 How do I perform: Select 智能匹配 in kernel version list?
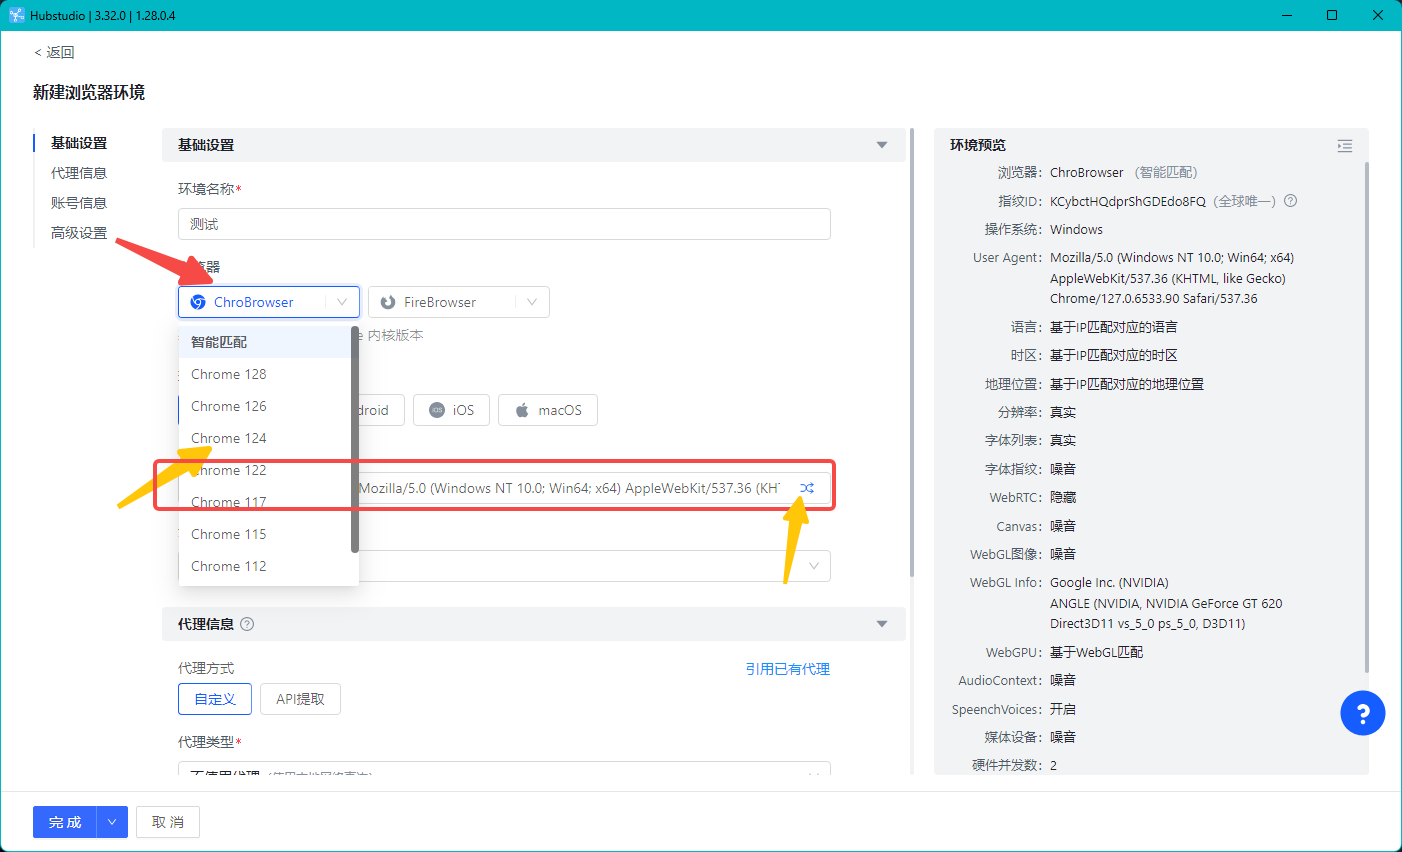pyautogui.click(x=219, y=342)
